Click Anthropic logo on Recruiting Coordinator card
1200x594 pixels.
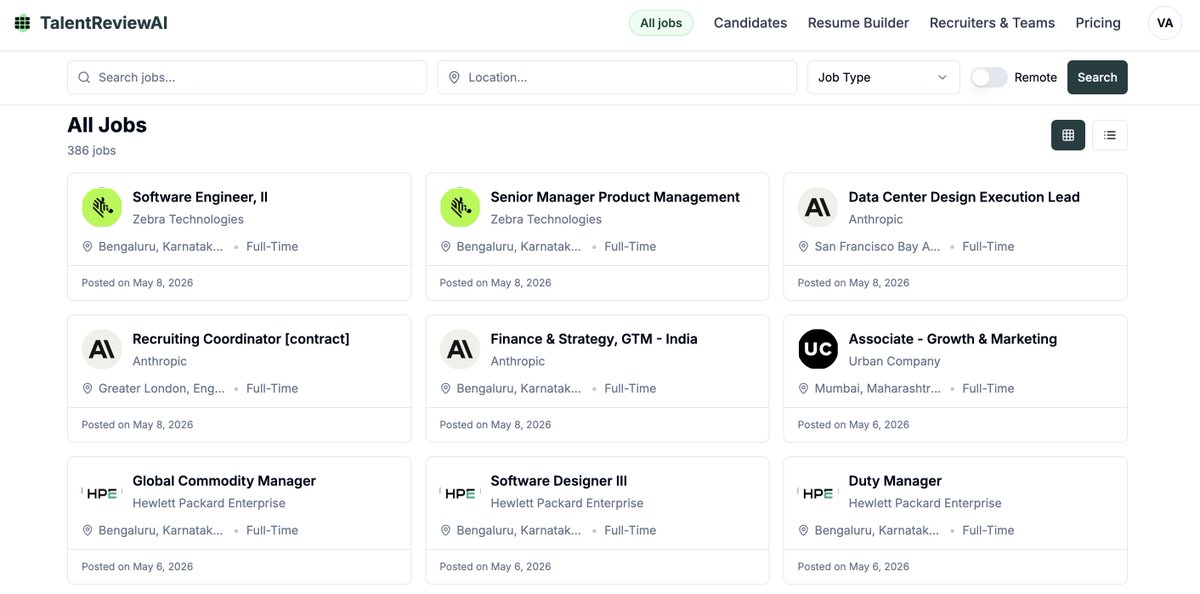click(x=102, y=349)
